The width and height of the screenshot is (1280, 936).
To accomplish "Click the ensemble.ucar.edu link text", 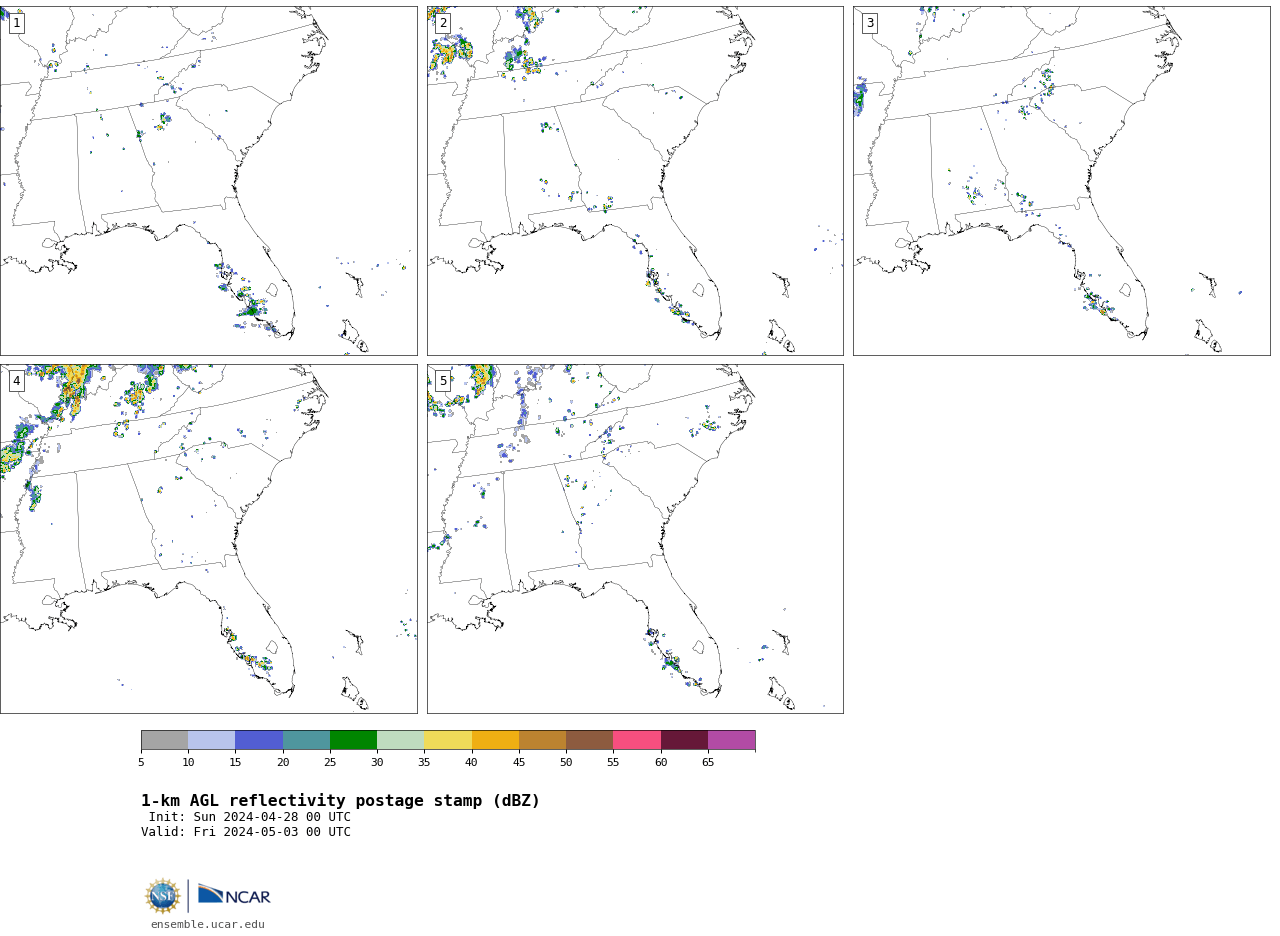I will click(x=208, y=925).
